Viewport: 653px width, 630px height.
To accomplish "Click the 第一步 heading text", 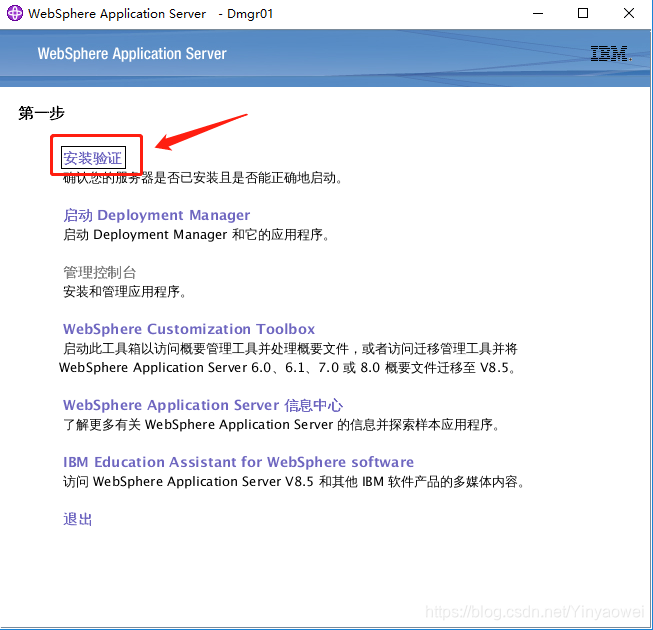I will coord(41,112).
